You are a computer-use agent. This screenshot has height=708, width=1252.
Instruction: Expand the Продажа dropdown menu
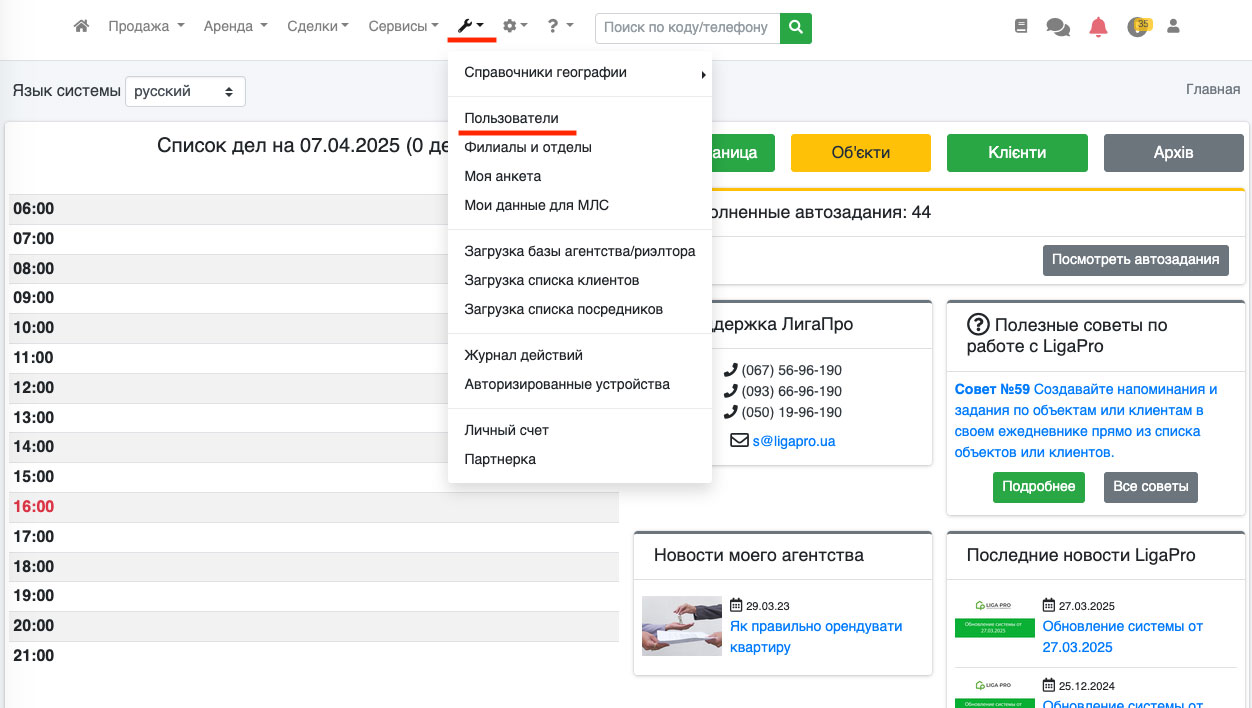click(x=146, y=27)
